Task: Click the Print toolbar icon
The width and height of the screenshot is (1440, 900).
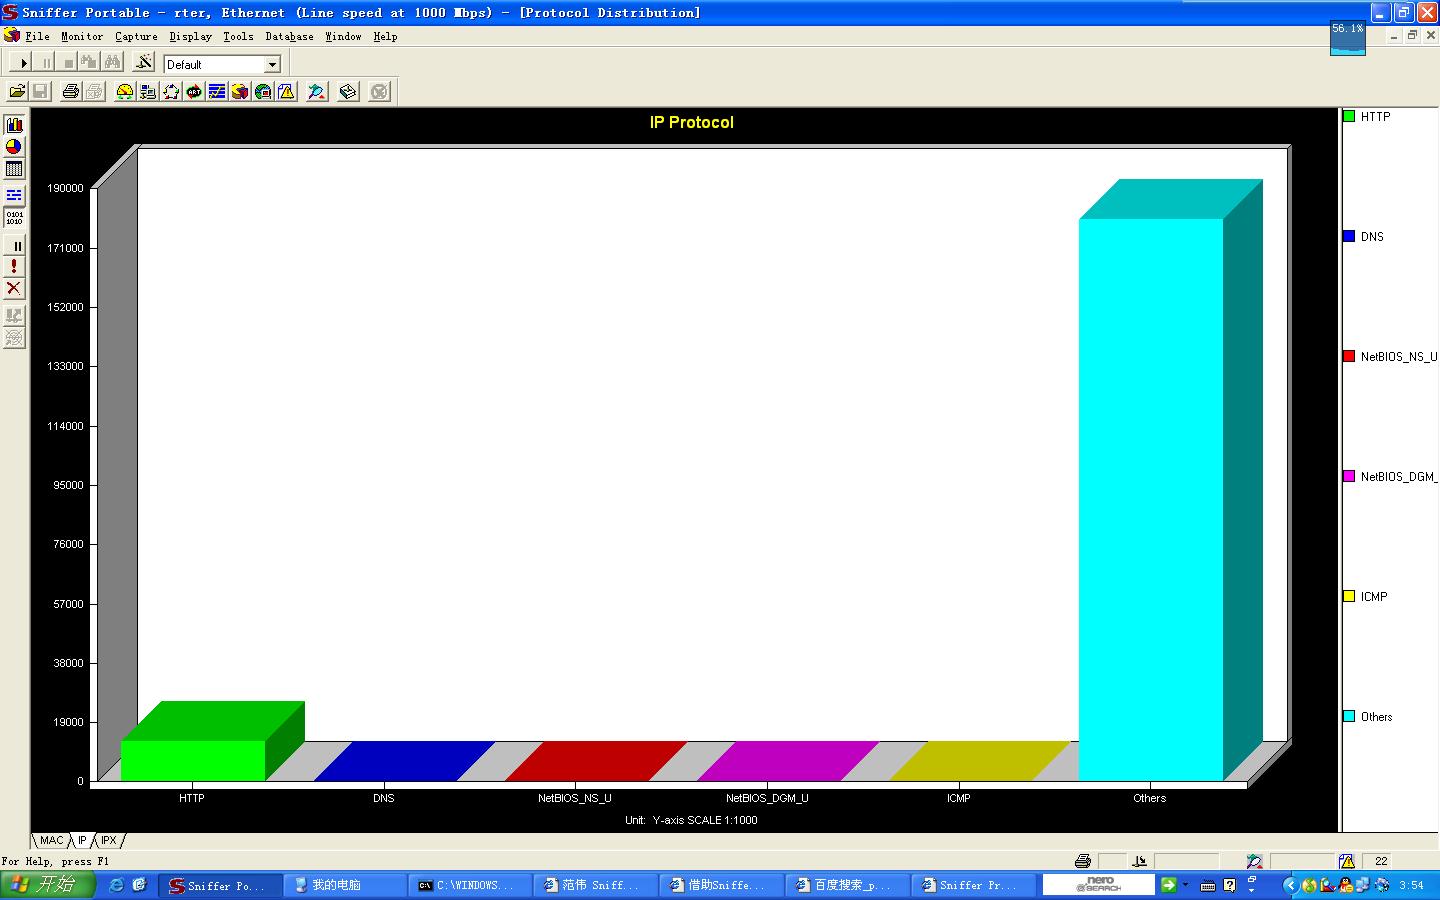Action: click(x=70, y=92)
